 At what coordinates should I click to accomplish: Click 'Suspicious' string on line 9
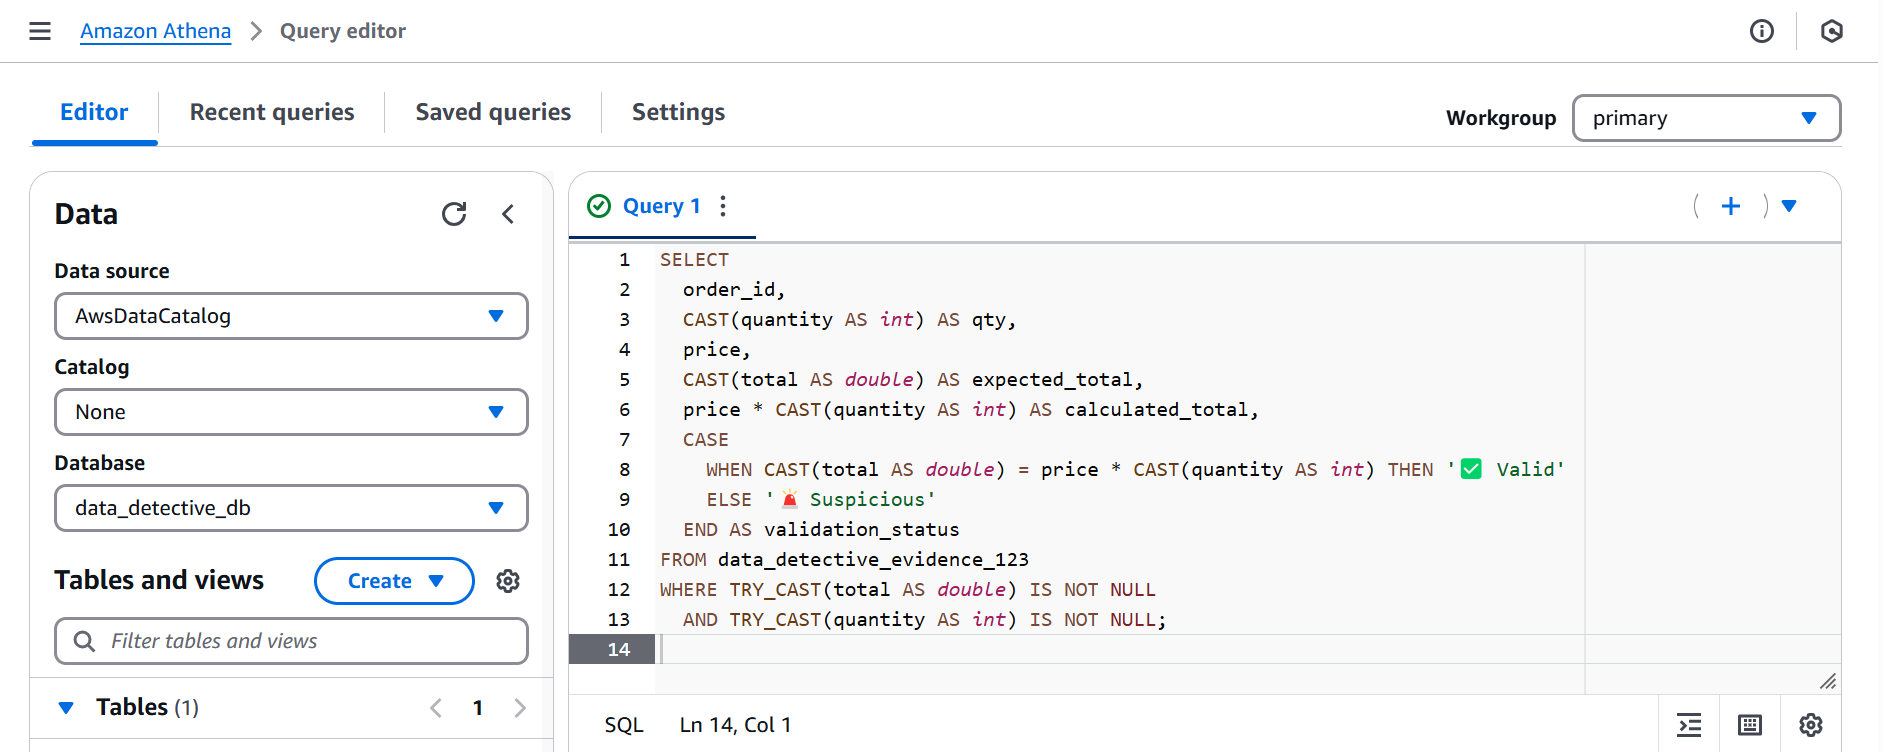coord(851,500)
